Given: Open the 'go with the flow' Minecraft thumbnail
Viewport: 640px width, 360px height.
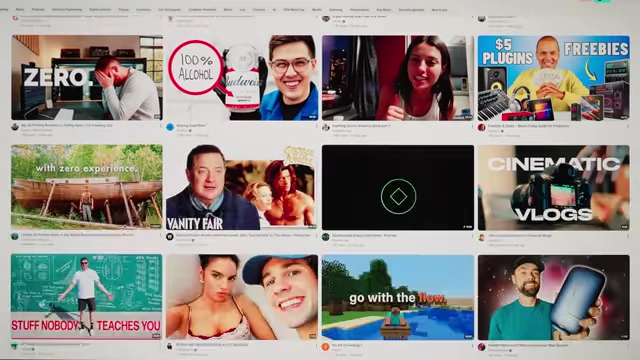Looking at the screenshot, I should click(x=398, y=298).
